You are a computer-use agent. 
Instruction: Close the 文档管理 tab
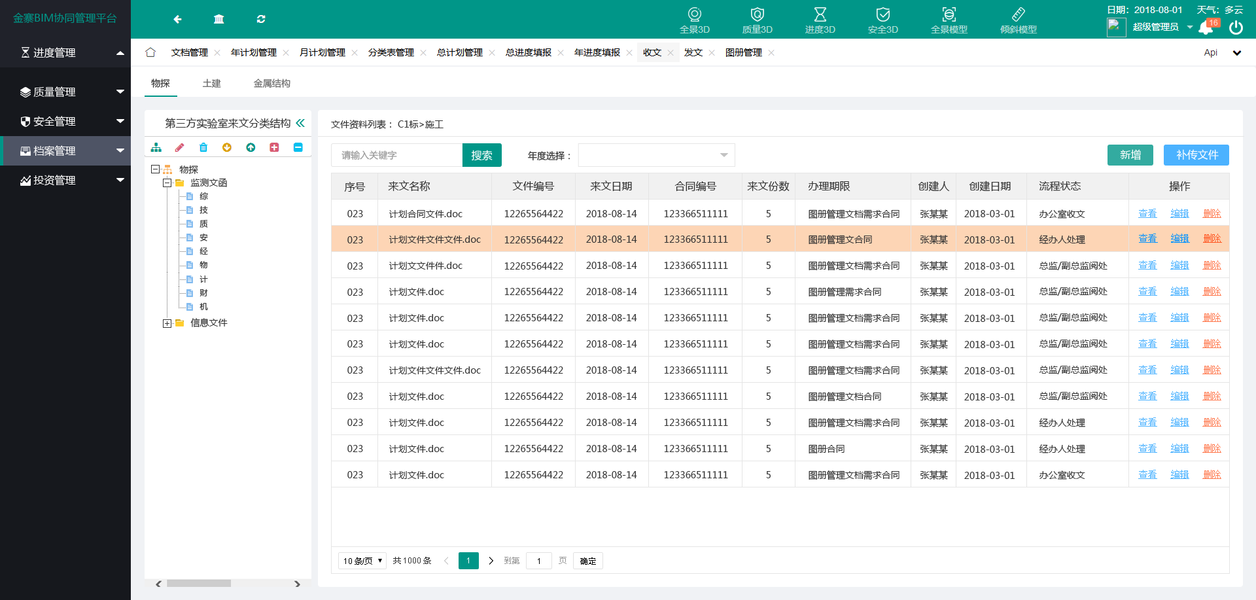coord(217,53)
